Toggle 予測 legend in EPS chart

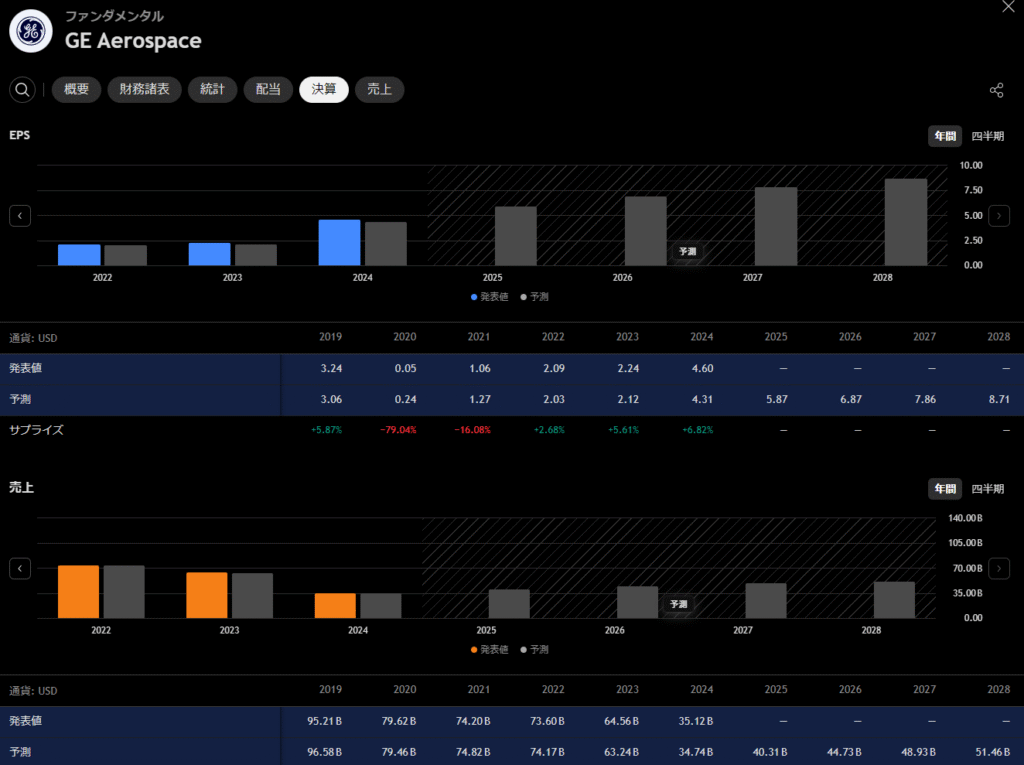click(534, 297)
